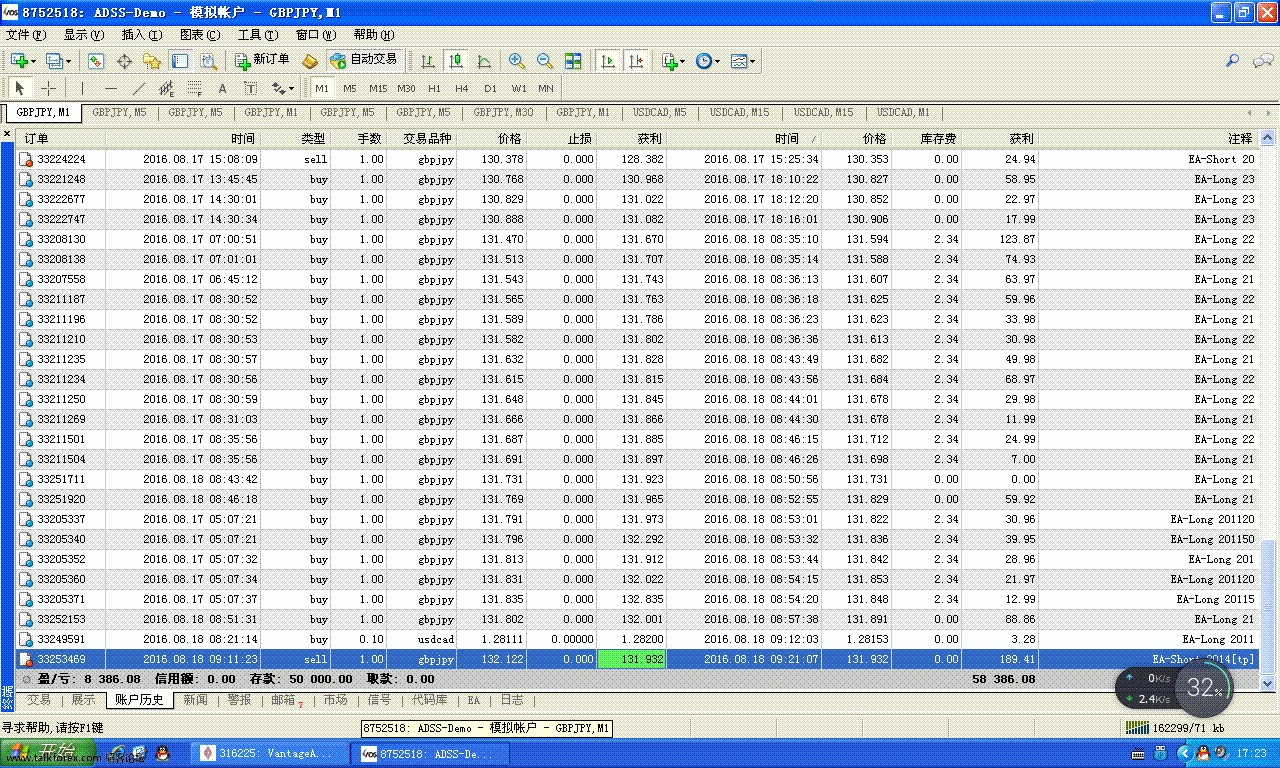
Task: Select the vertical line drawing tool
Action: (x=83, y=88)
